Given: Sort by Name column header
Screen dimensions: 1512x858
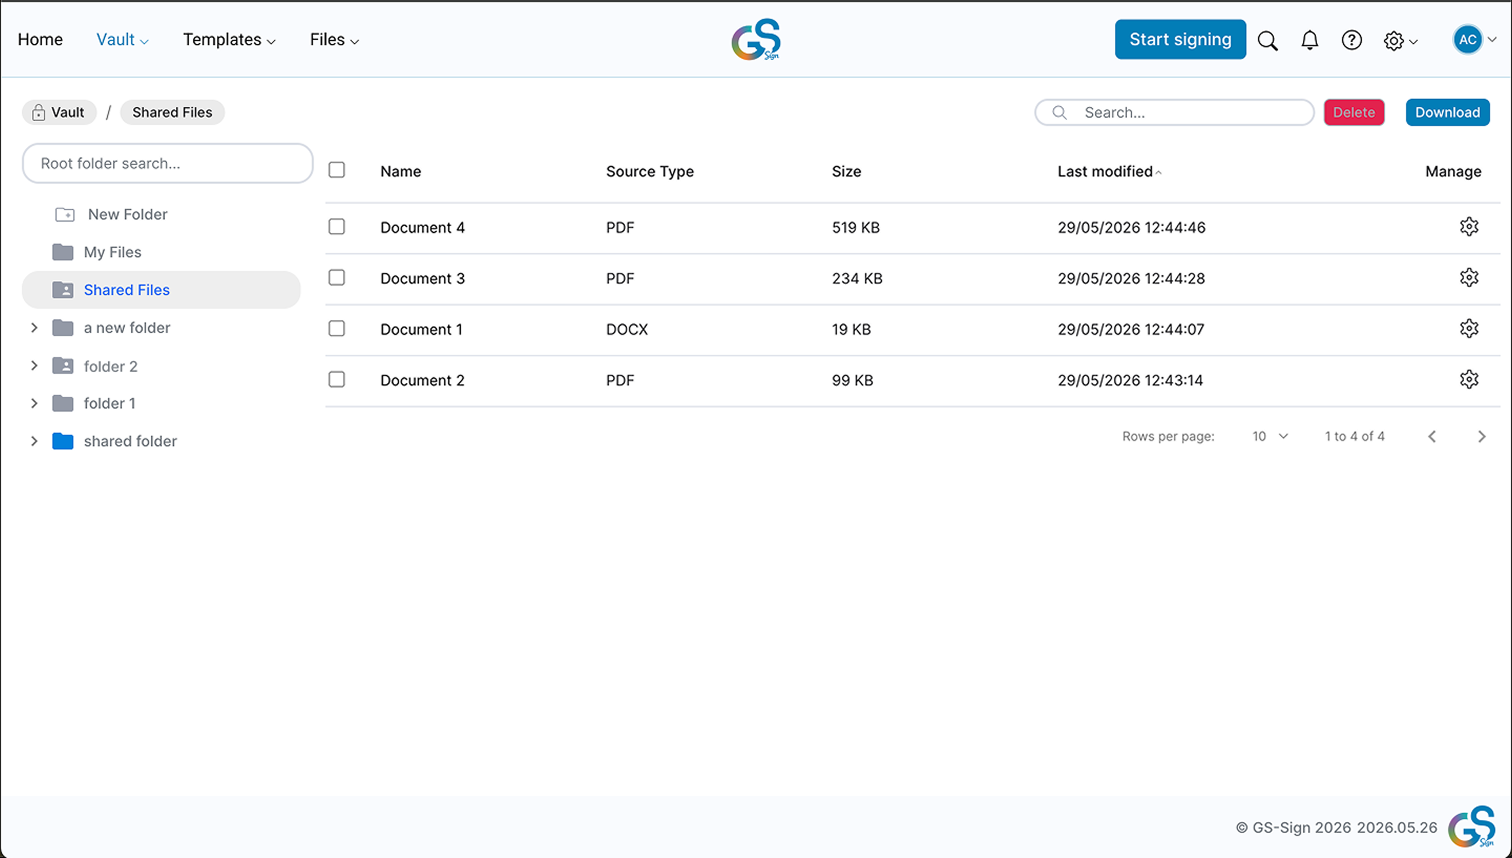Looking at the screenshot, I should pyautogui.click(x=400, y=171).
